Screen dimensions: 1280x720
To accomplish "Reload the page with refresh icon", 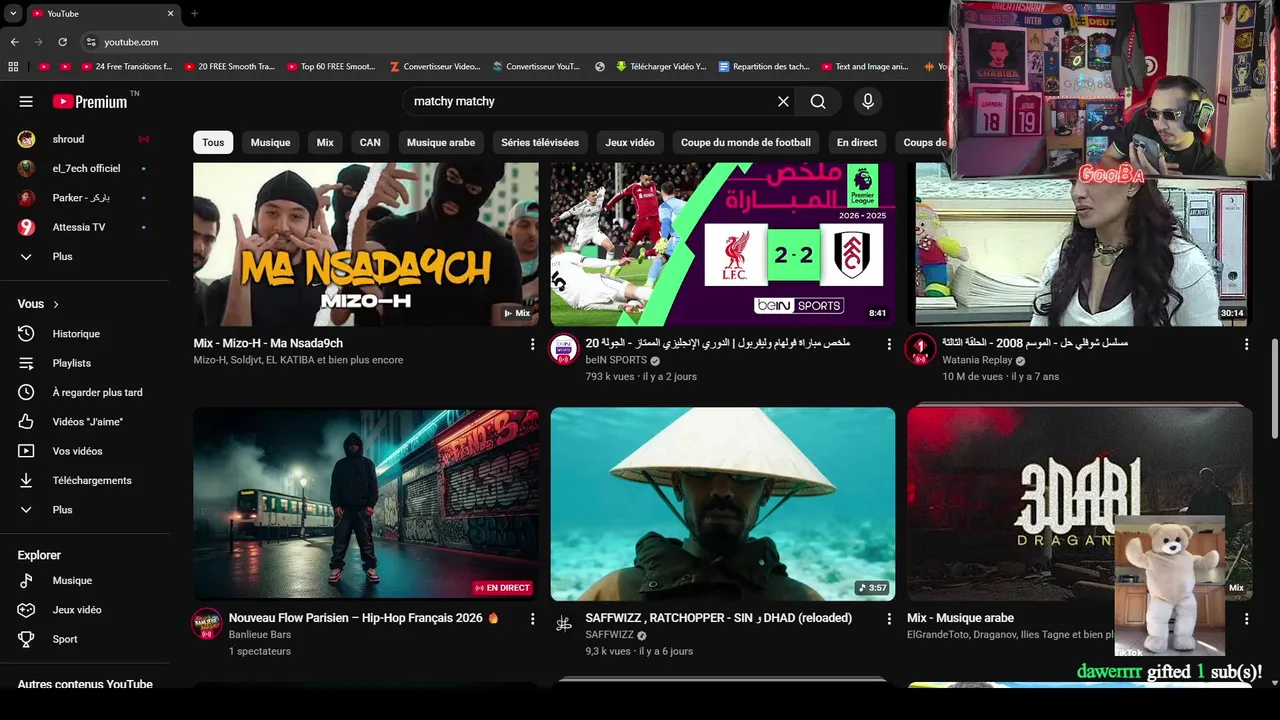I will coord(62,42).
